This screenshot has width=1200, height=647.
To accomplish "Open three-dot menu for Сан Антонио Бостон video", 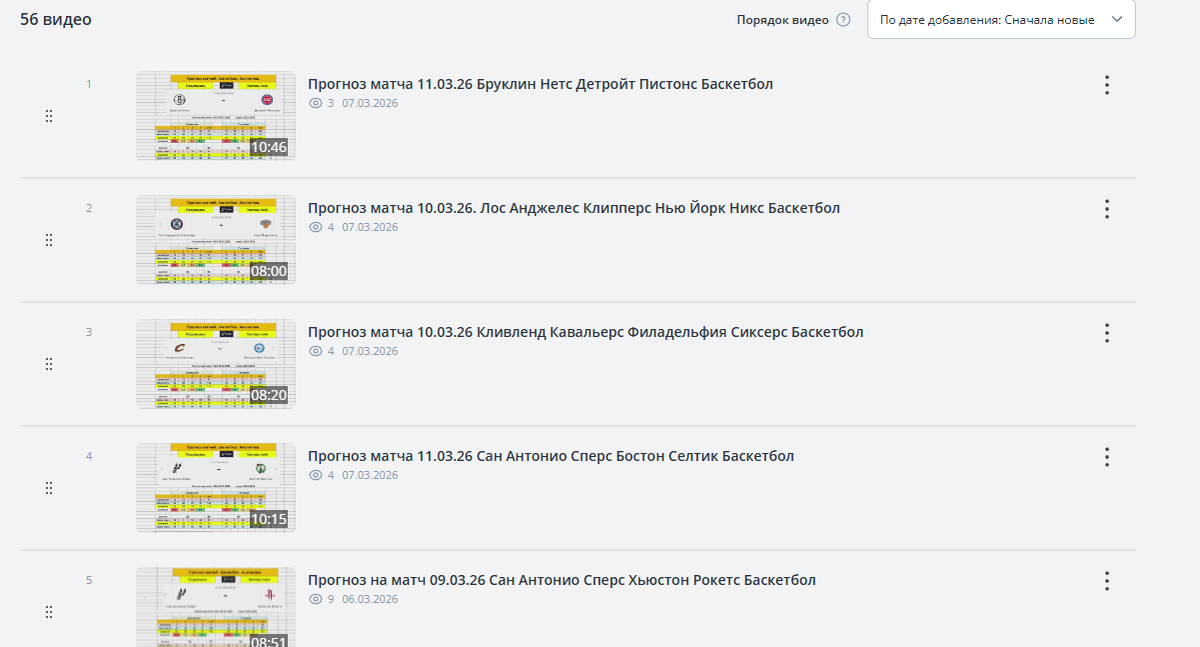I will 1107,457.
